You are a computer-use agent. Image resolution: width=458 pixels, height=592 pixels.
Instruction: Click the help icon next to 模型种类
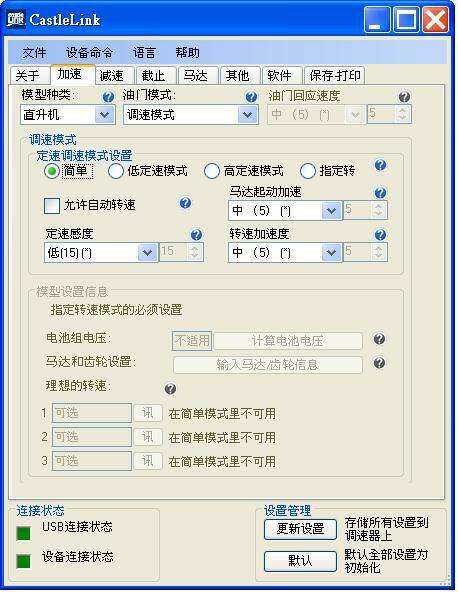click(108, 97)
